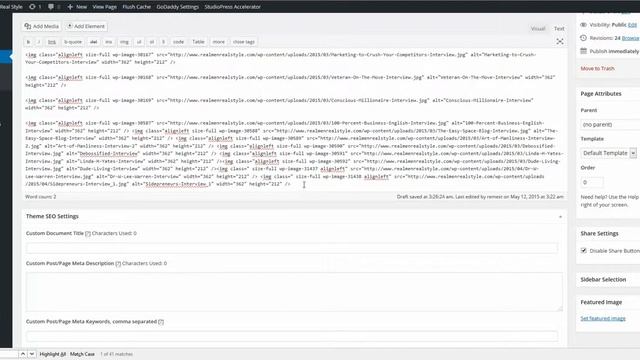Click the Add Element button
The width and height of the screenshot is (640, 360).
tap(86, 26)
